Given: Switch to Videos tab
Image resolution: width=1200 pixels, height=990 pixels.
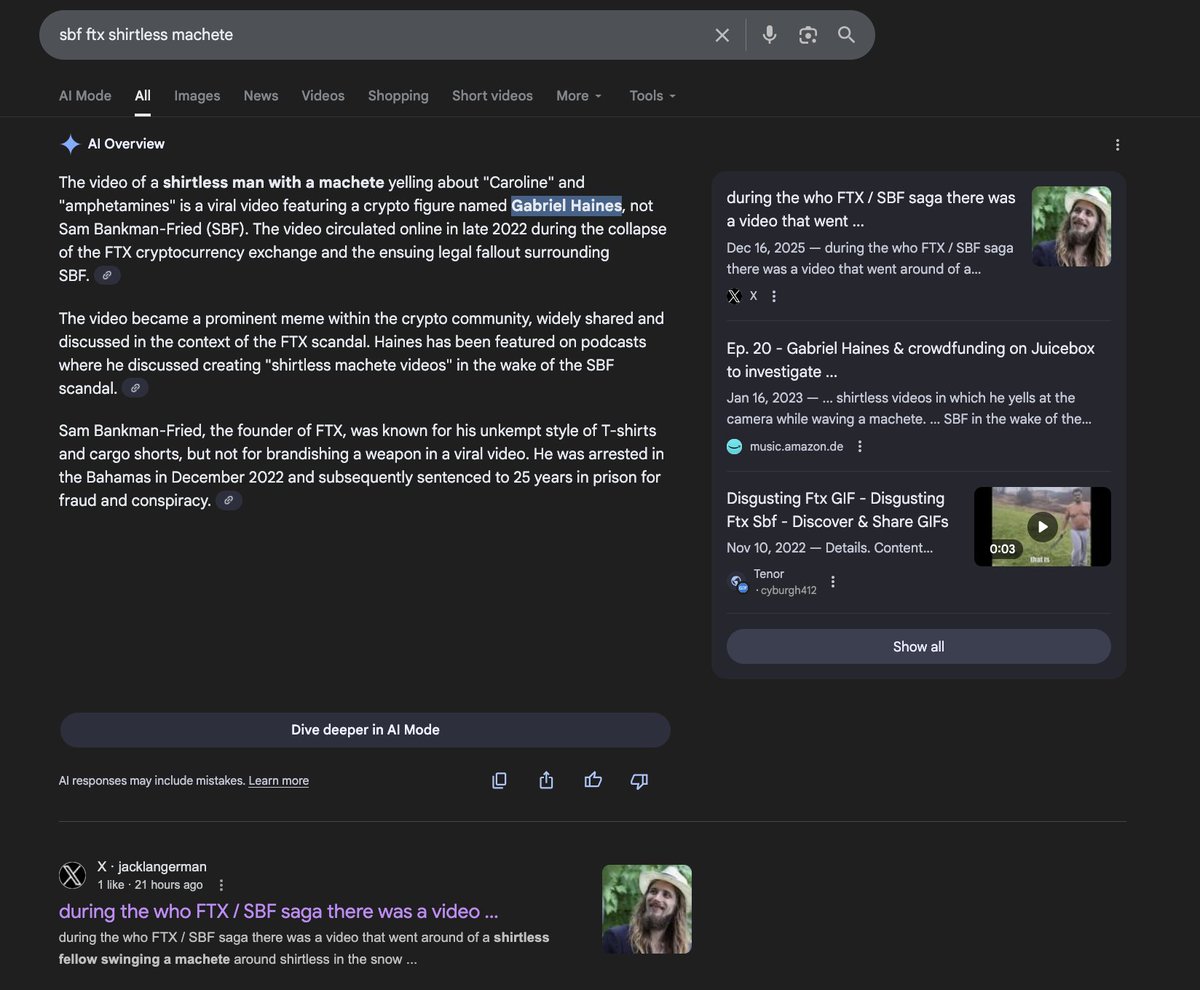Looking at the screenshot, I should (323, 96).
